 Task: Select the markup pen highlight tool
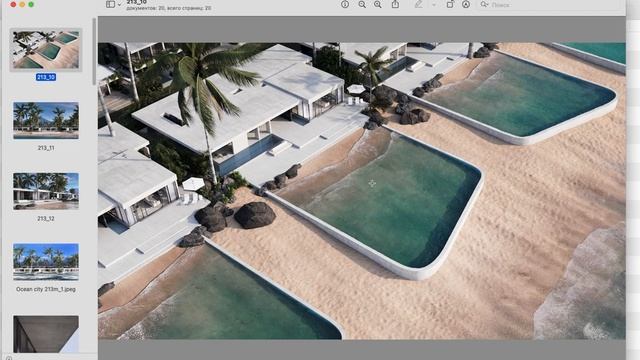click(419, 4)
